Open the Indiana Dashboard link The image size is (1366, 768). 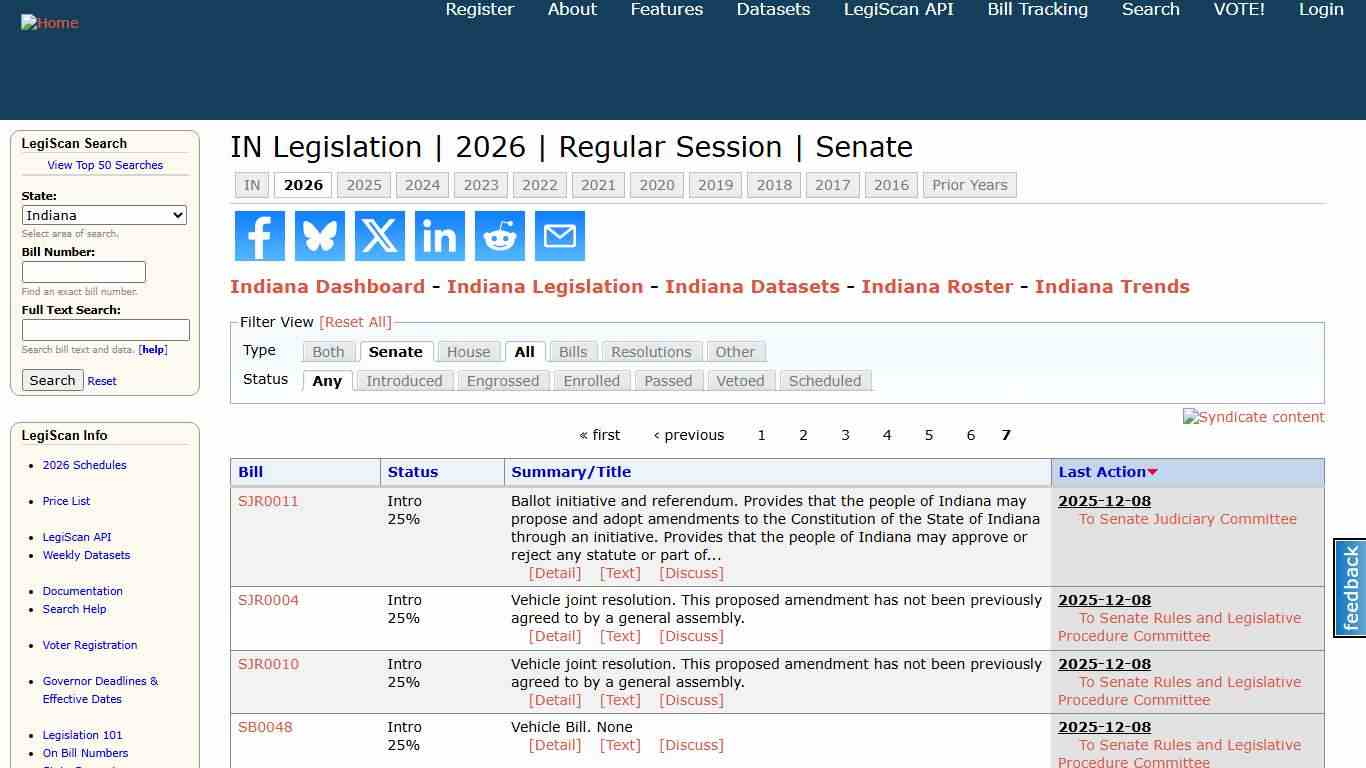click(x=327, y=286)
